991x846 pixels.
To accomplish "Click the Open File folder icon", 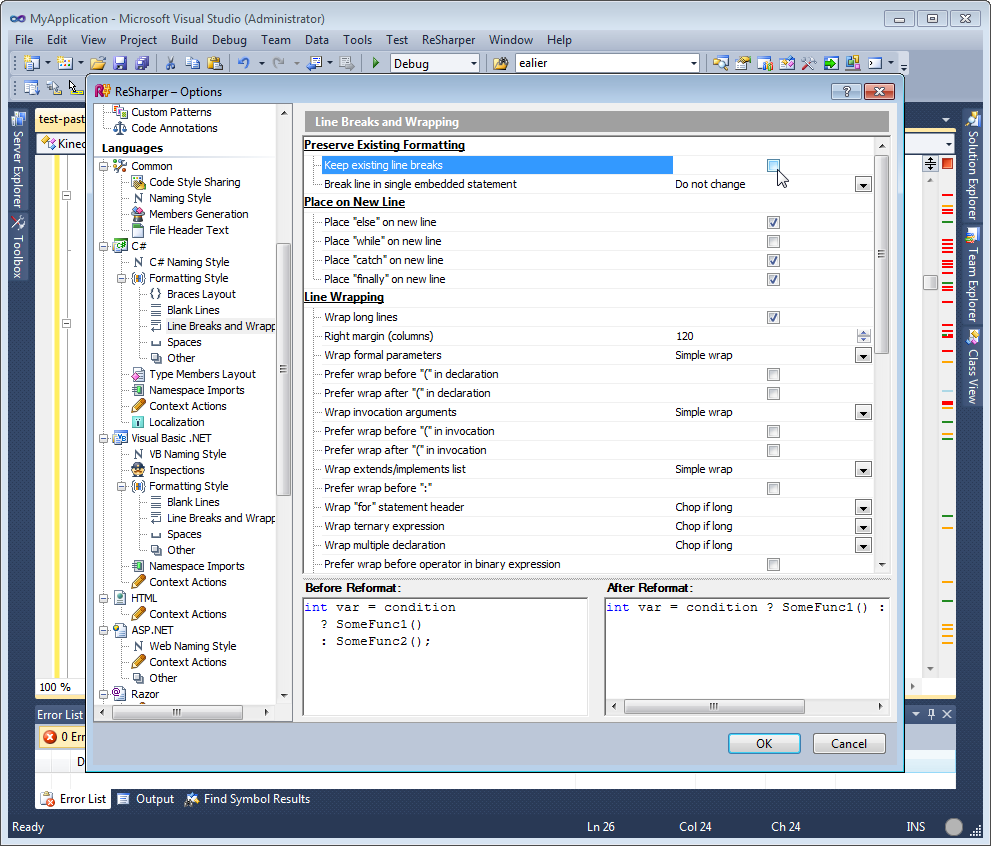I will pos(98,63).
